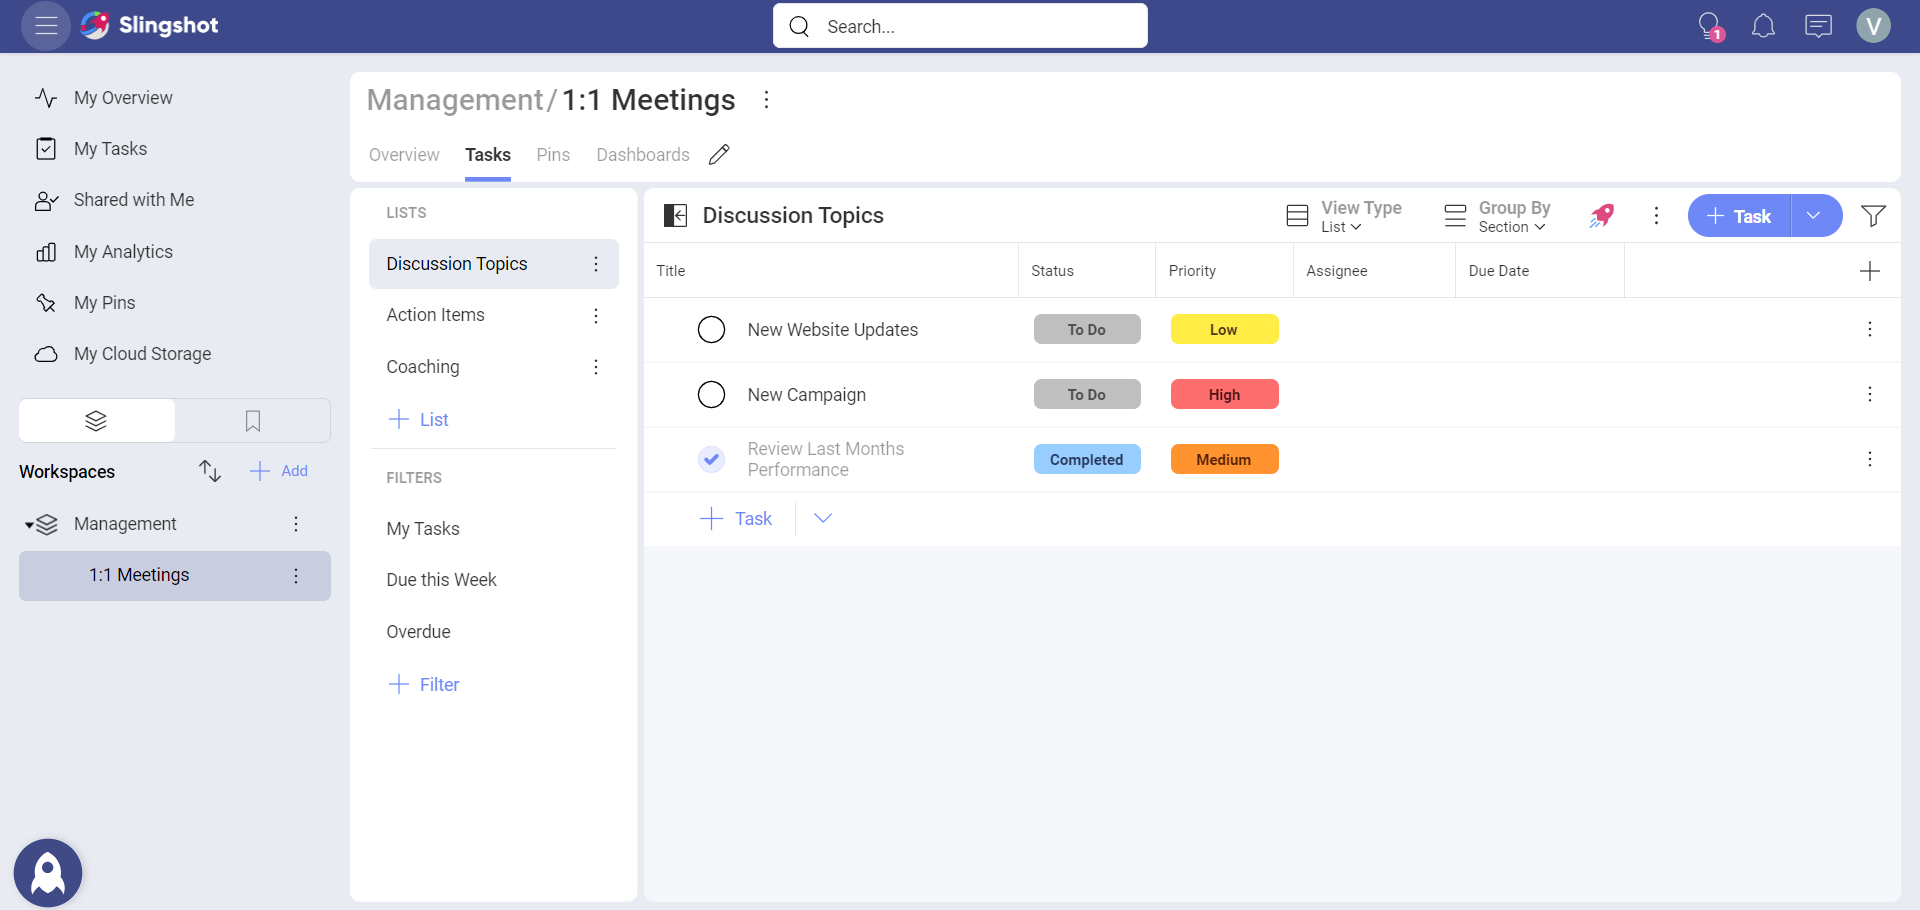Open more options for New Campaign row
The width and height of the screenshot is (1920, 910).
(1869, 394)
